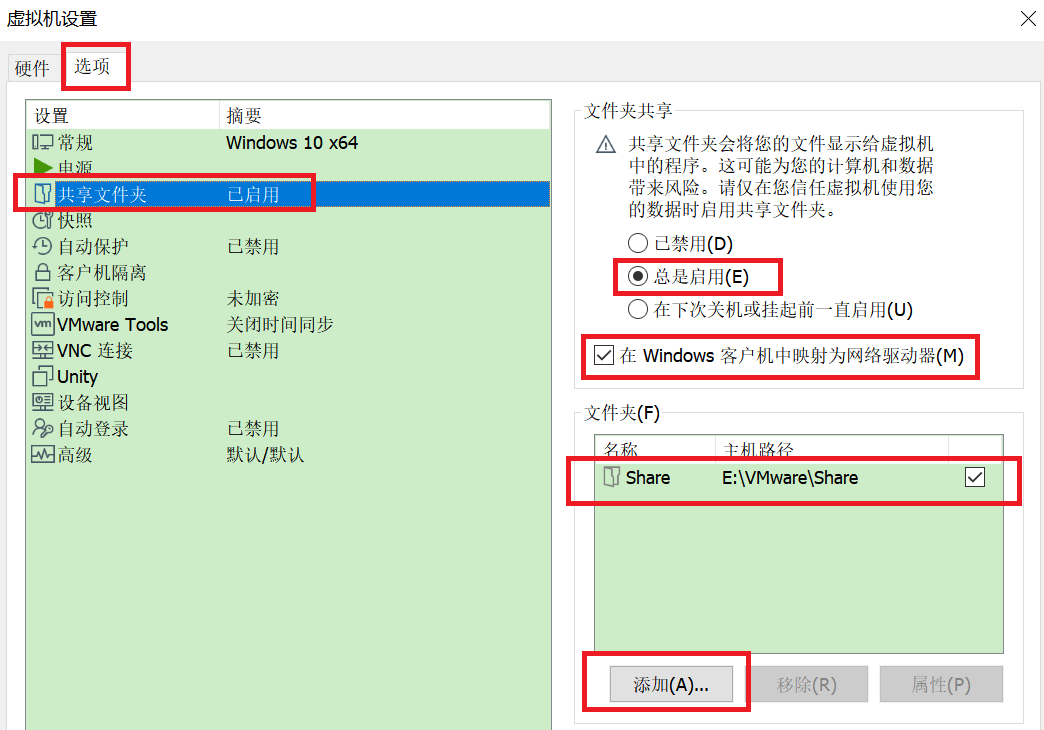Click the Unity windows icon
The image size is (1044, 730).
43,376
